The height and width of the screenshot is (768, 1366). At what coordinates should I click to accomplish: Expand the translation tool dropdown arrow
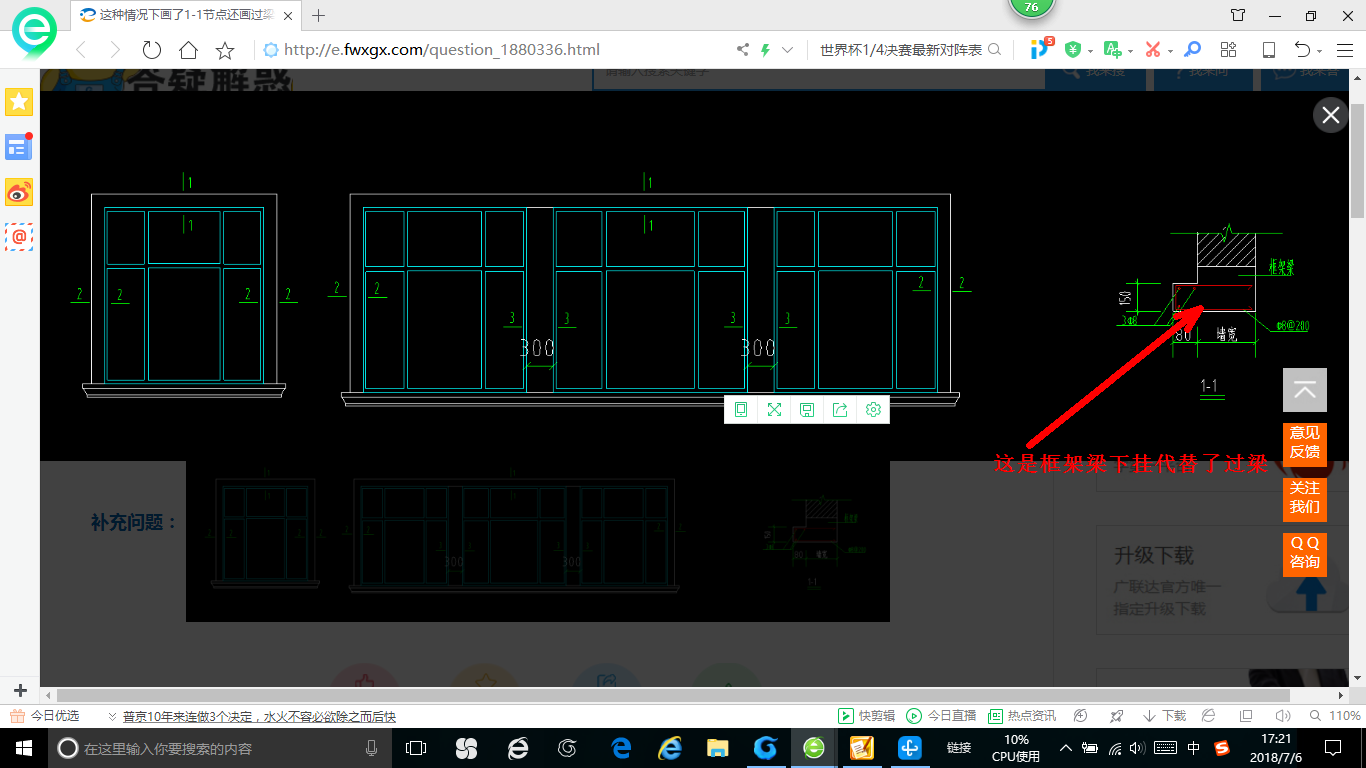(x=1130, y=51)
